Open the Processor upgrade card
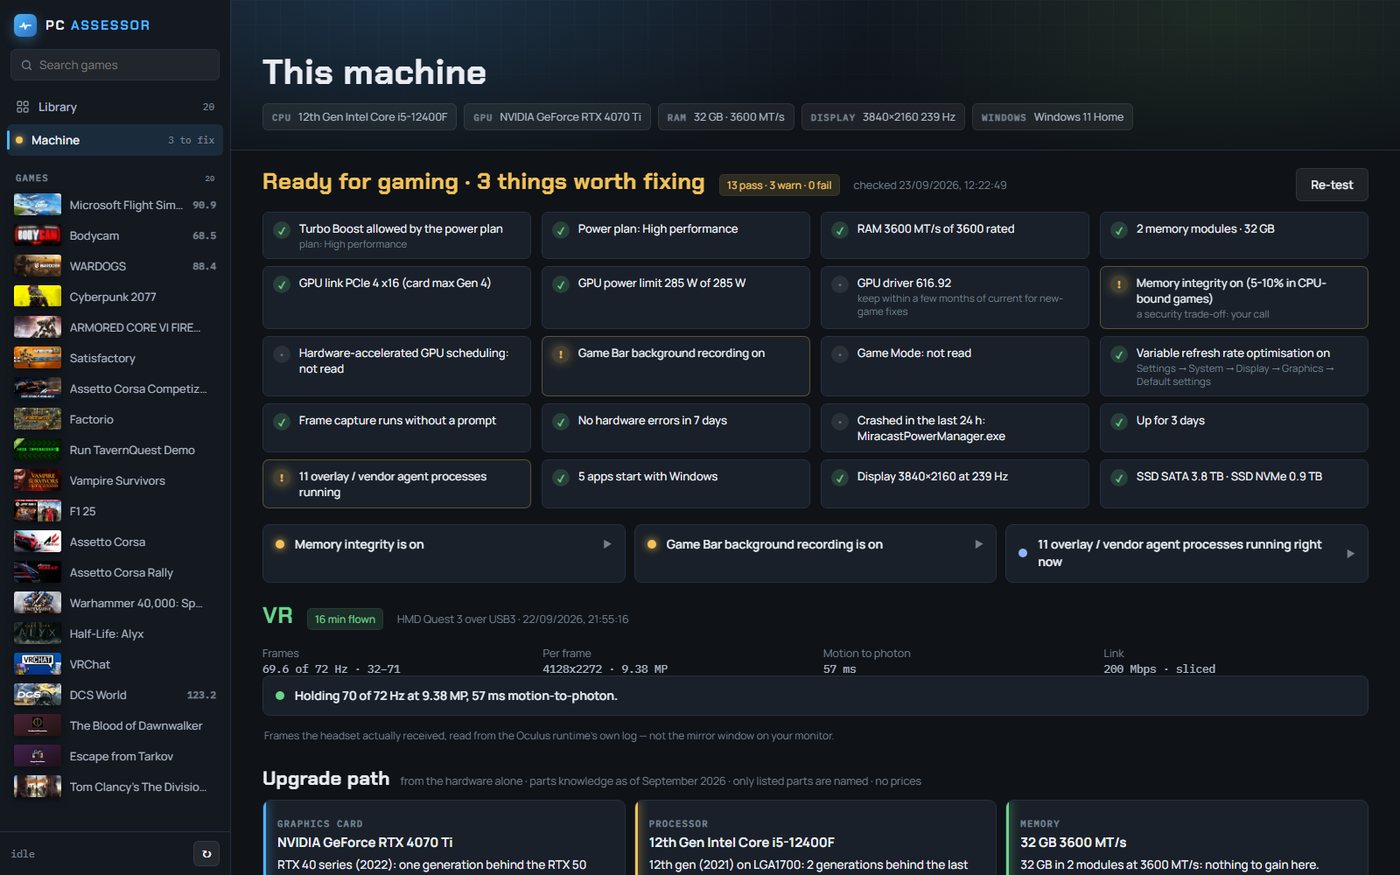Screen dimensions: 1400x875 pos(815,838)
